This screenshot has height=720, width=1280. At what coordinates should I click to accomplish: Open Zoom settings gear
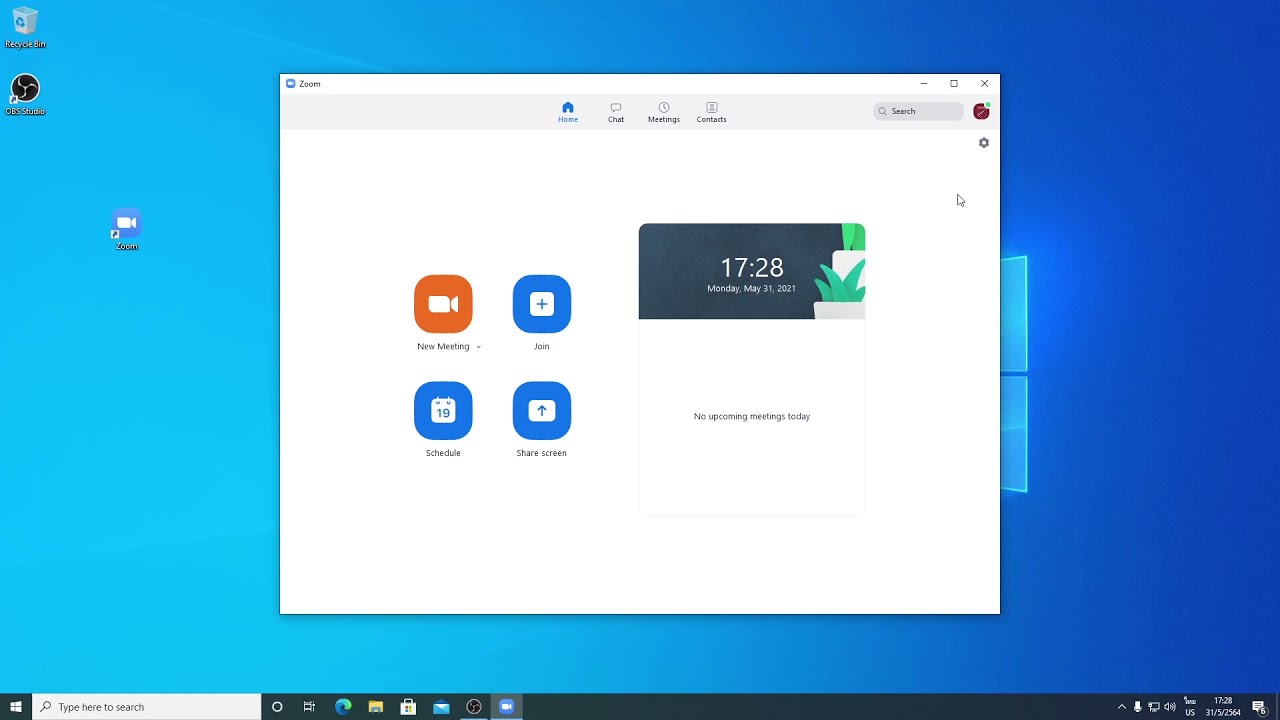tap(984, 143)
